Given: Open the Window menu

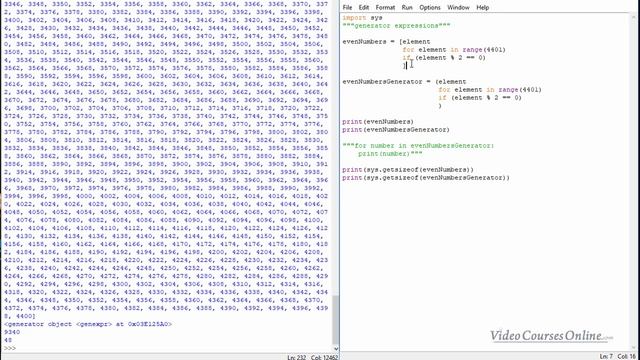Looking at the screenshot, I should click(x=458, y=7).
